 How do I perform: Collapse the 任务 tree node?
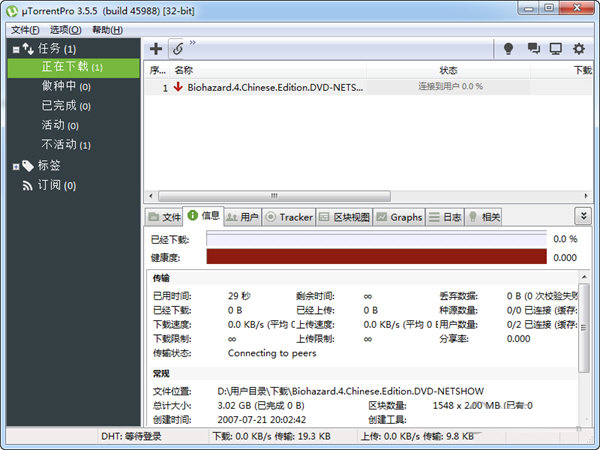tap(16, 49)
